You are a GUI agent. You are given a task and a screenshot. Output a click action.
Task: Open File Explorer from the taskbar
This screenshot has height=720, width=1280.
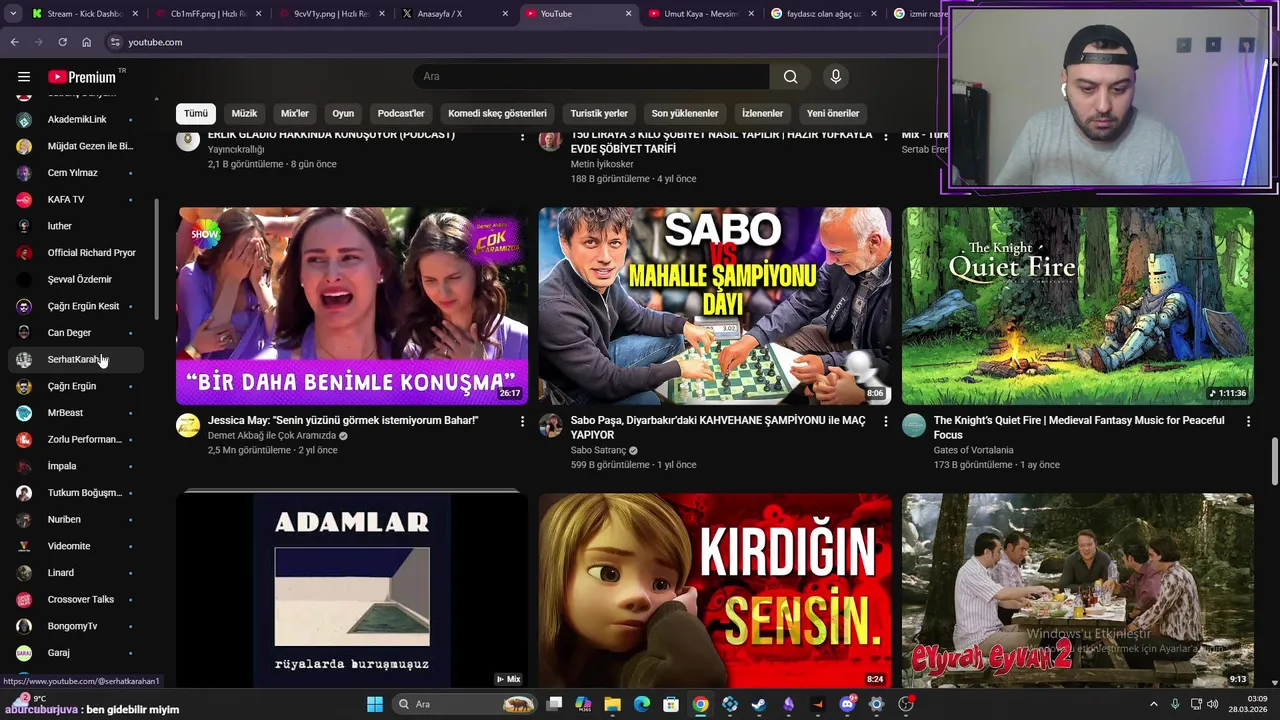pos(613,704)
